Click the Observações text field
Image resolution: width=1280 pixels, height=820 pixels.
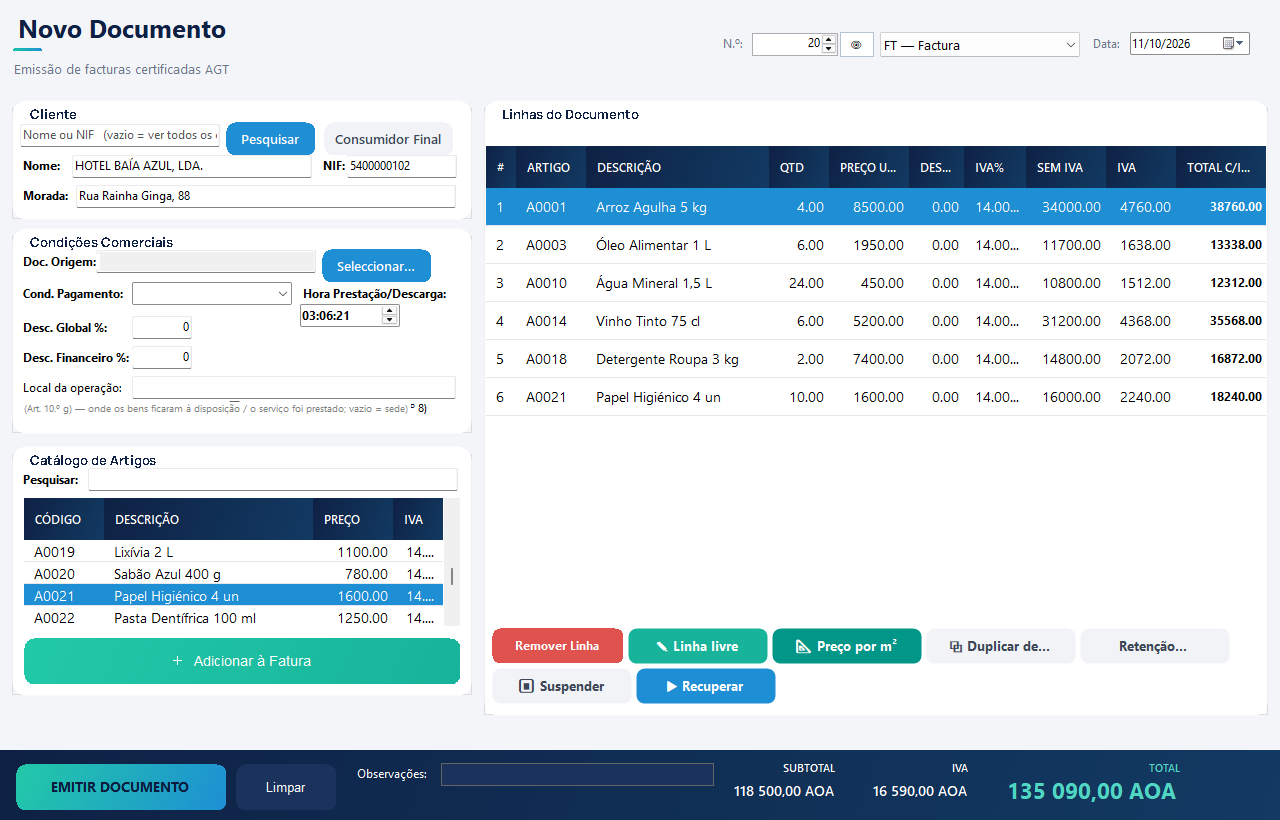pyautogui.click(x=577, y=774)
